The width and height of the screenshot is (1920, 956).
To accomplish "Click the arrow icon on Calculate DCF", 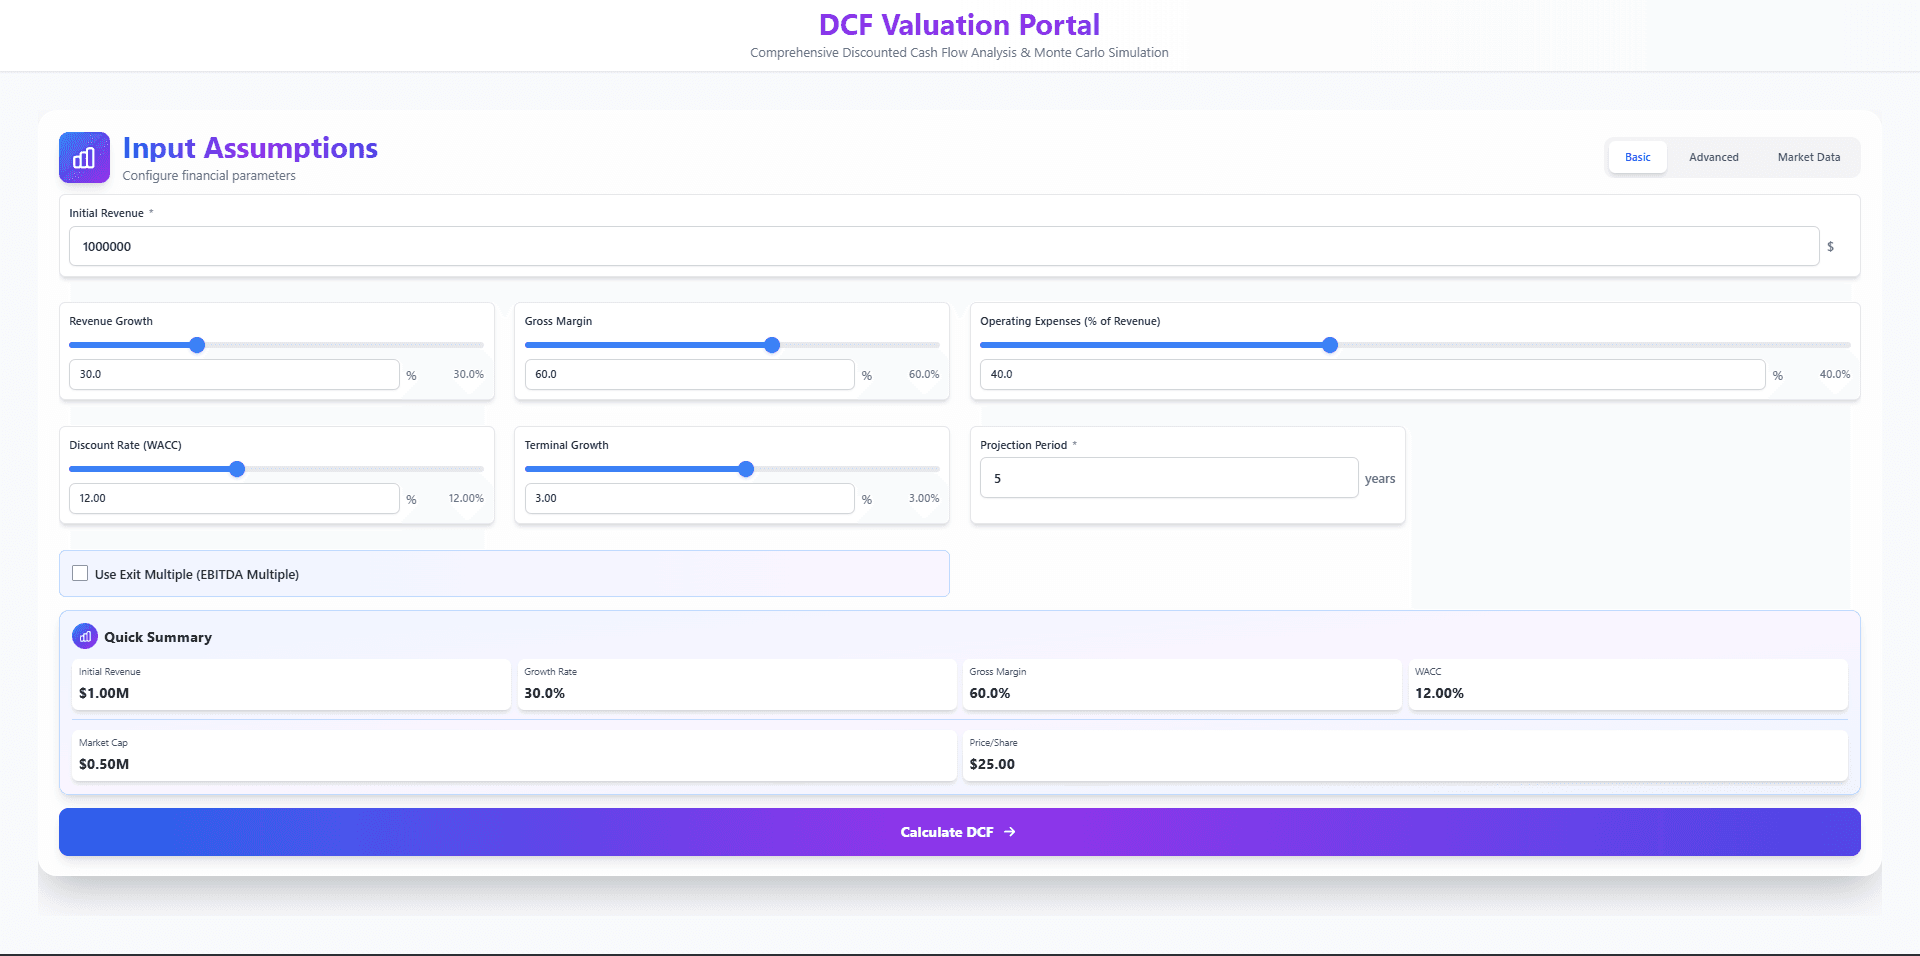I will pyautogui.click(x=1010, y=832).
